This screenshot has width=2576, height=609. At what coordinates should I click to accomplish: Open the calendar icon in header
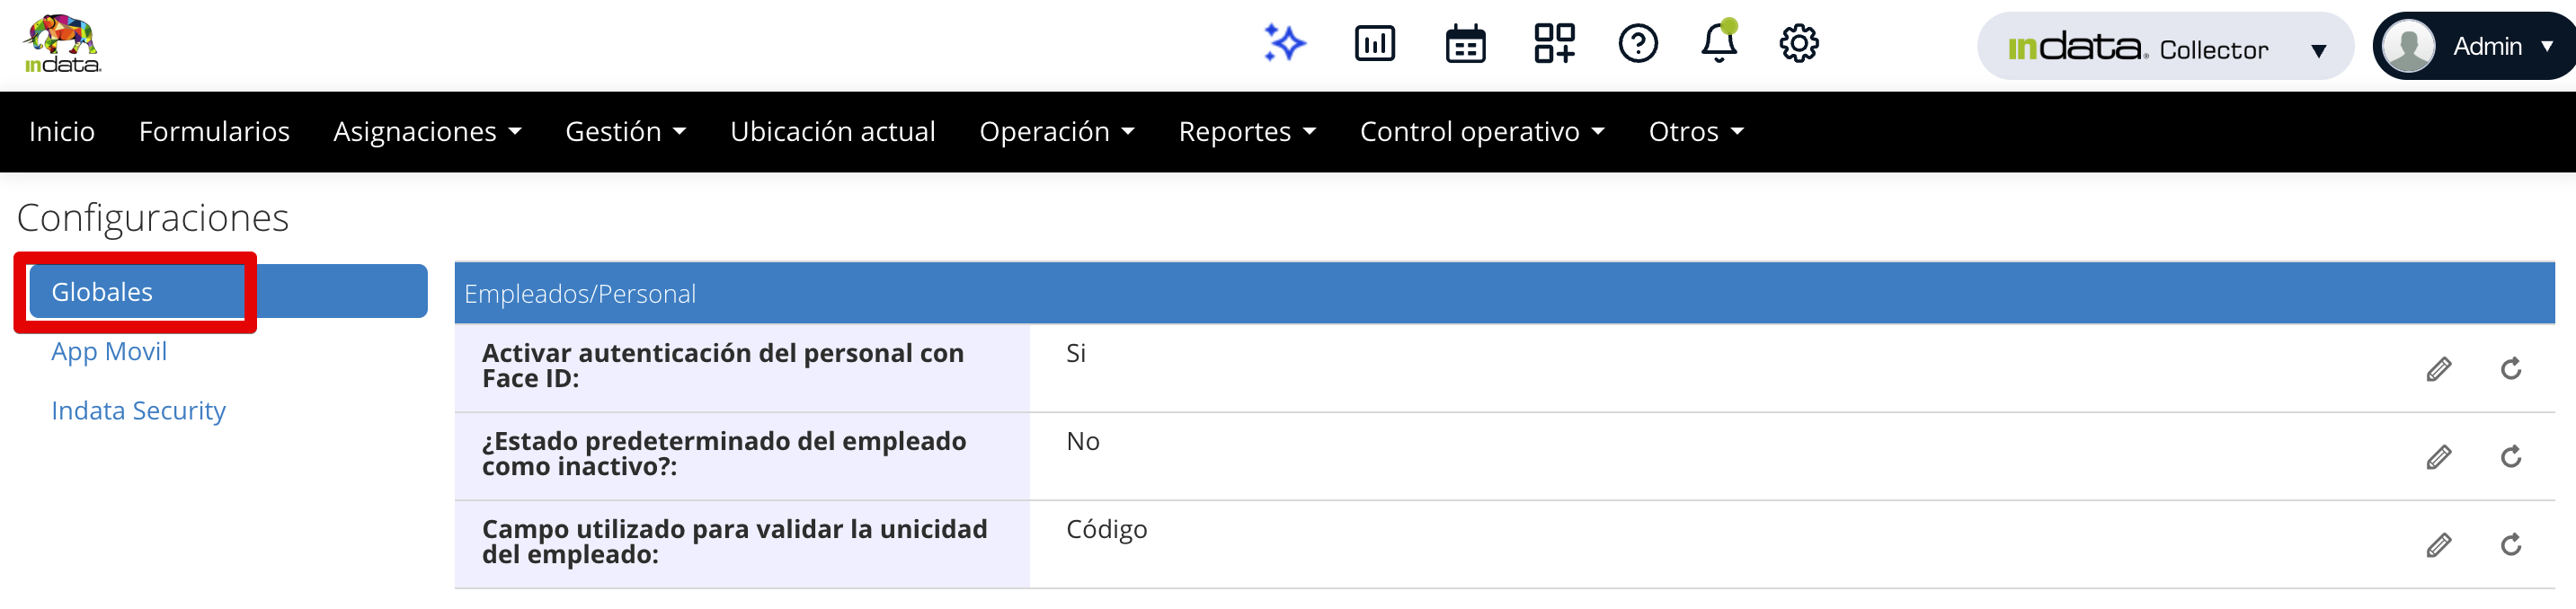pos(1465,44)
